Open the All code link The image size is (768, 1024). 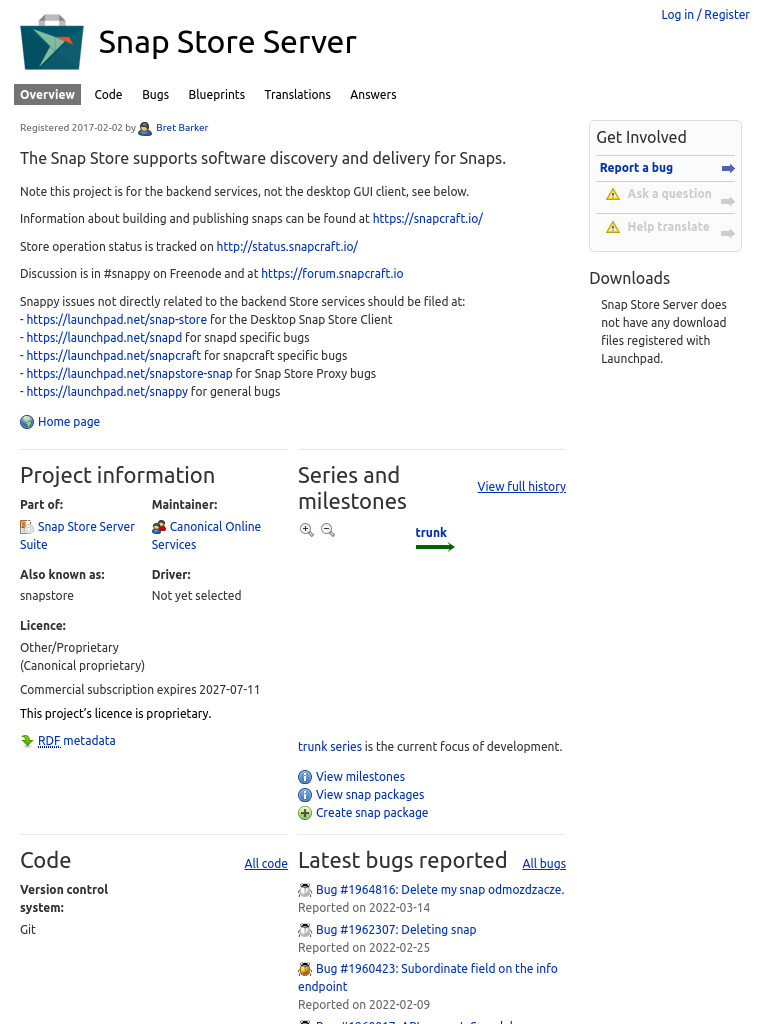point(266,863)
